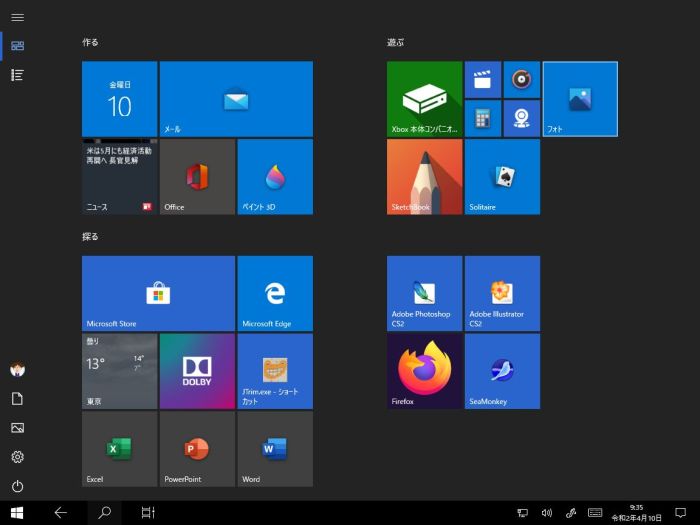The height and width of the screenshot is (525, 700).
Task: Open the volume control in system tray
Action: point(546,513)
